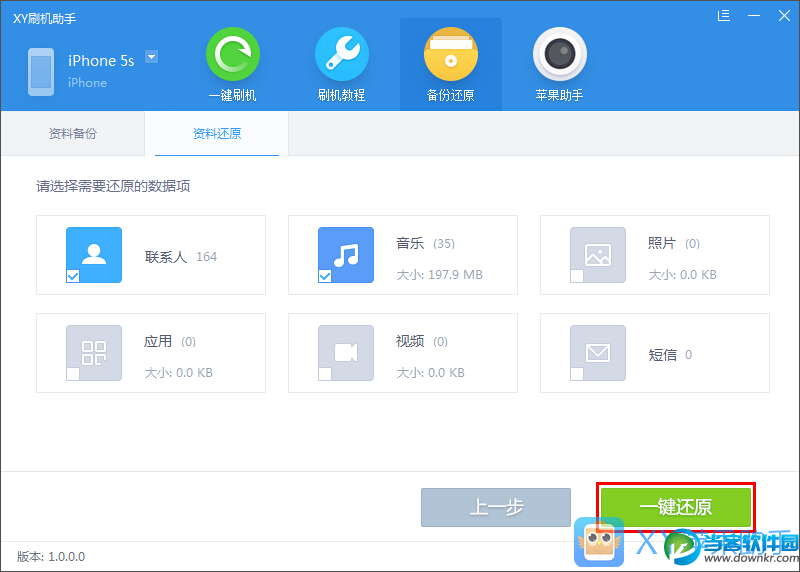Click the 短信 envelope icon
Viewport: 800px width, 572px height.
[598, 353]
